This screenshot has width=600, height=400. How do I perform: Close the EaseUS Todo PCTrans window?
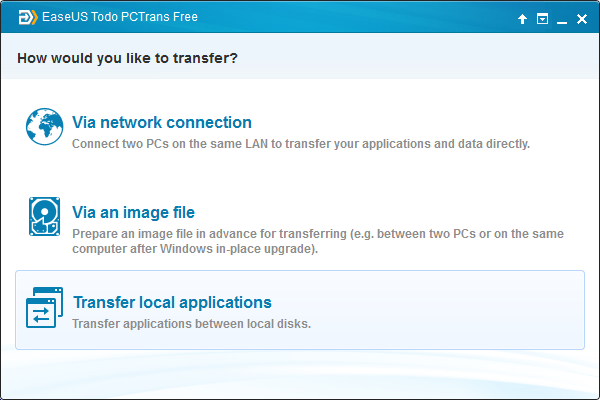point(582,19)
